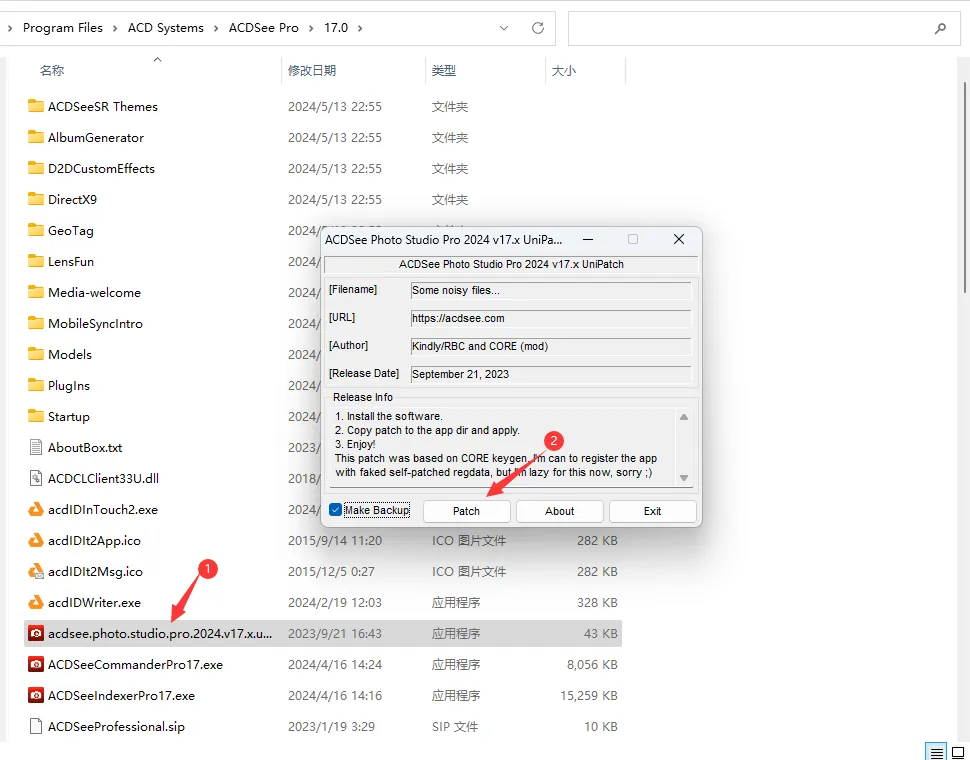Select the Media-welcome folder icon

(36, 292)
